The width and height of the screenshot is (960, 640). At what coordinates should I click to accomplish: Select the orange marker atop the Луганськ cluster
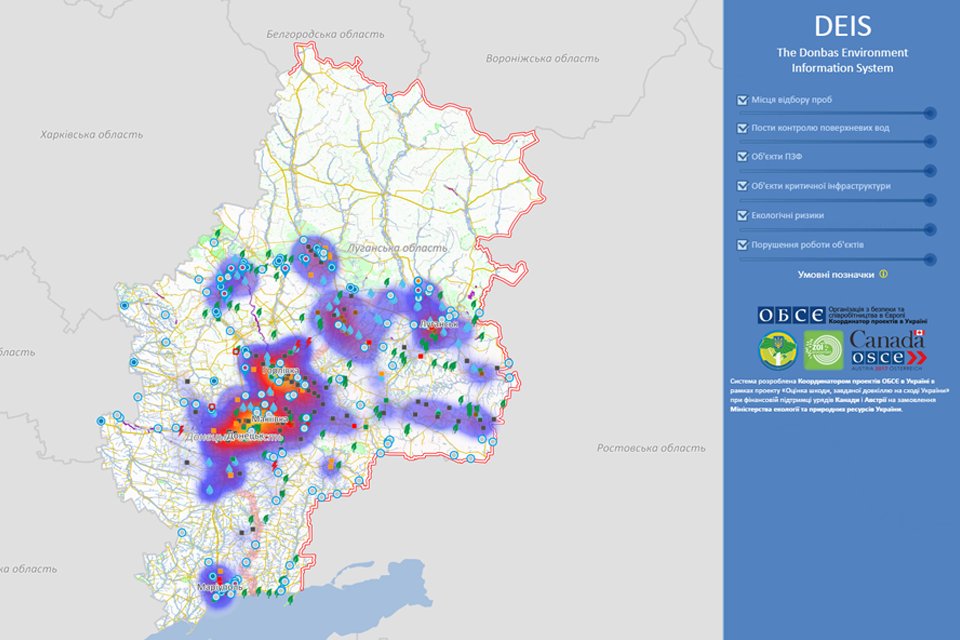(418, 281)
